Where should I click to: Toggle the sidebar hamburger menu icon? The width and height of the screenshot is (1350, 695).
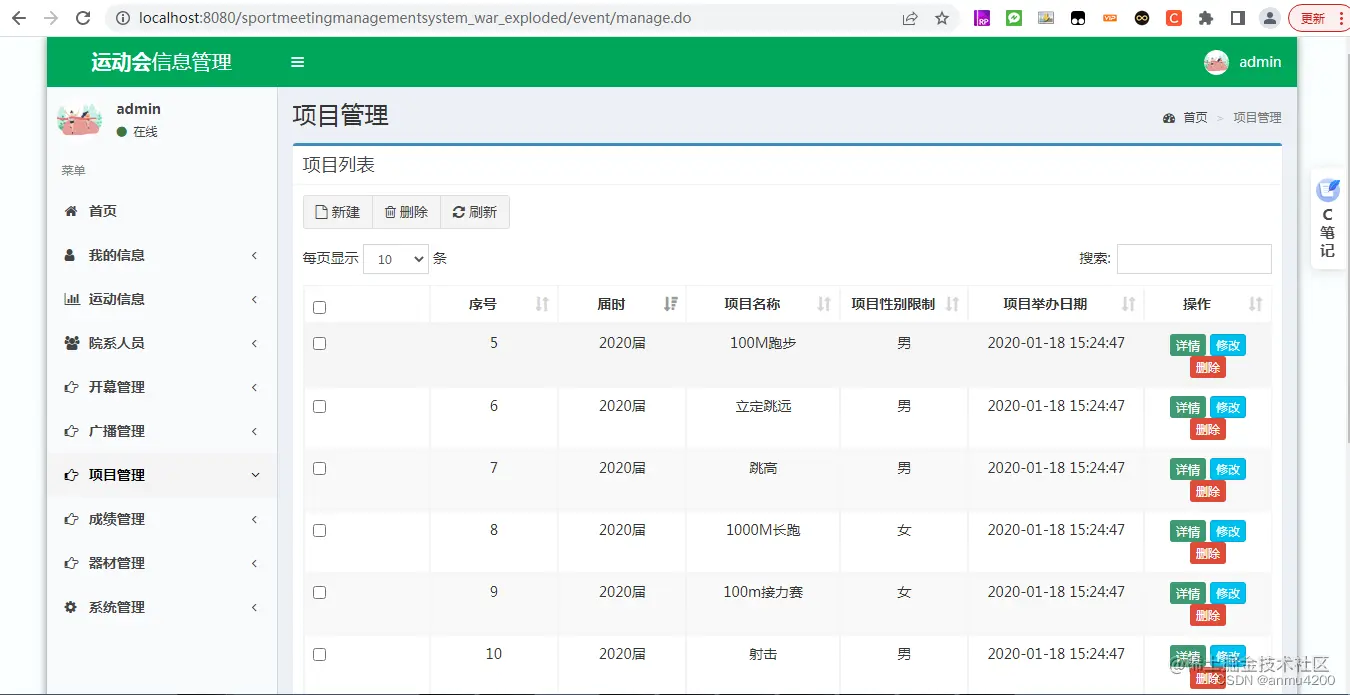(297, 62)
